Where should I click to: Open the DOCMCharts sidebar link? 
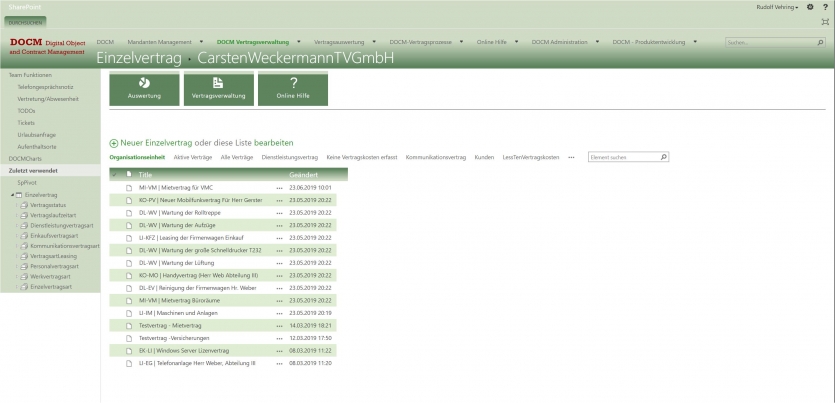point(25,159)
